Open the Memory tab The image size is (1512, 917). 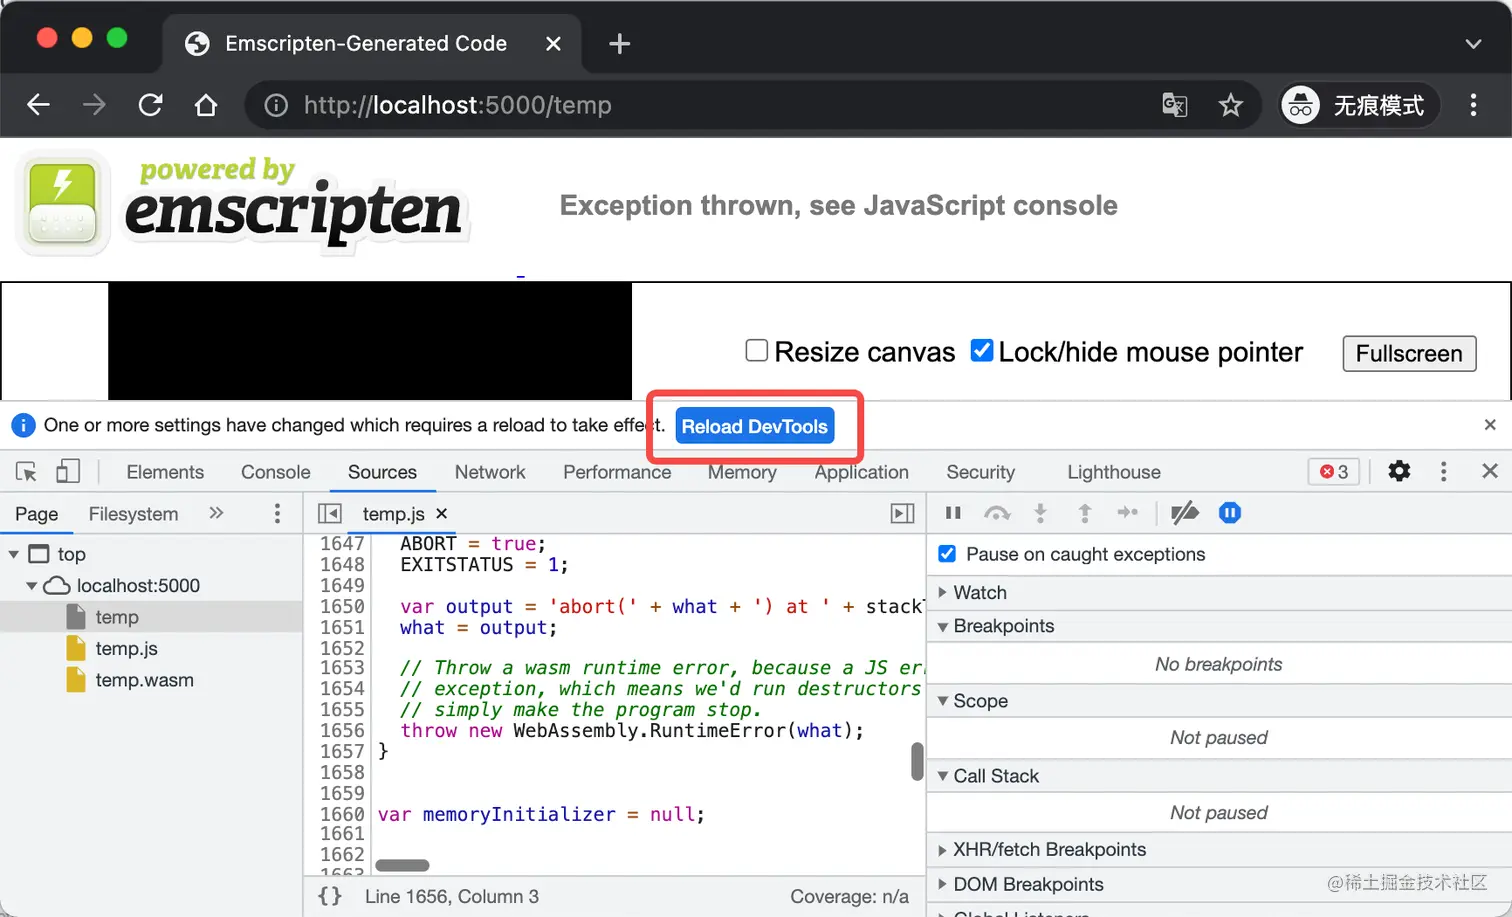[x=742, y=472]
